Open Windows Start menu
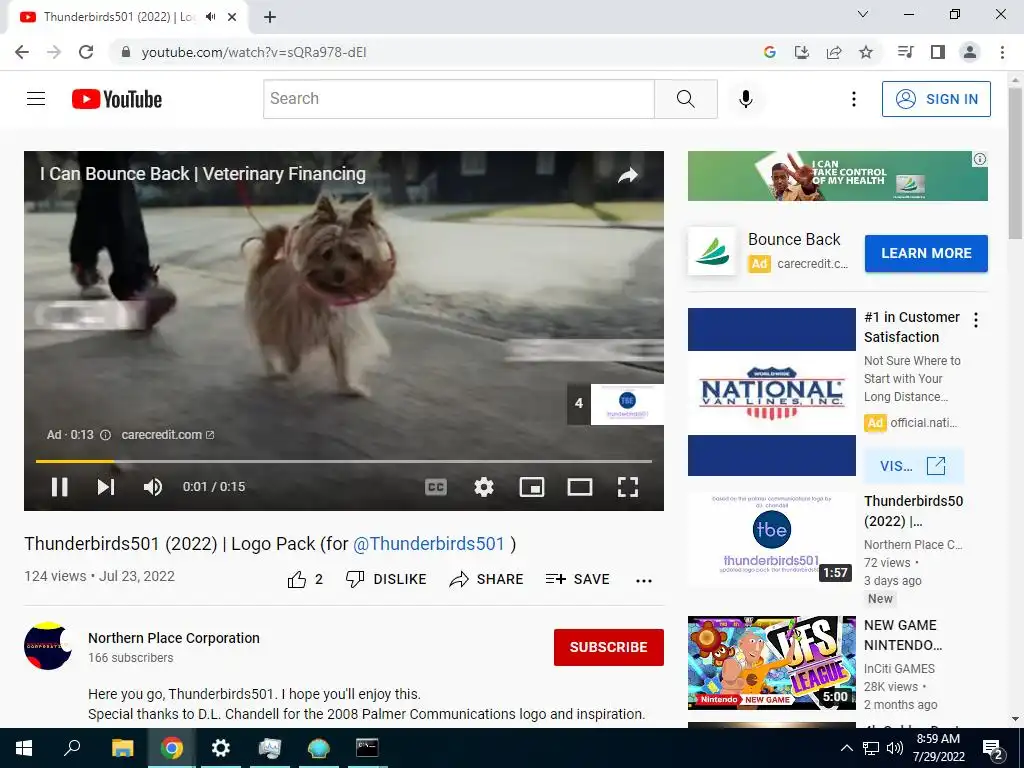The image size is (1024, 768). tap(24, 748)
